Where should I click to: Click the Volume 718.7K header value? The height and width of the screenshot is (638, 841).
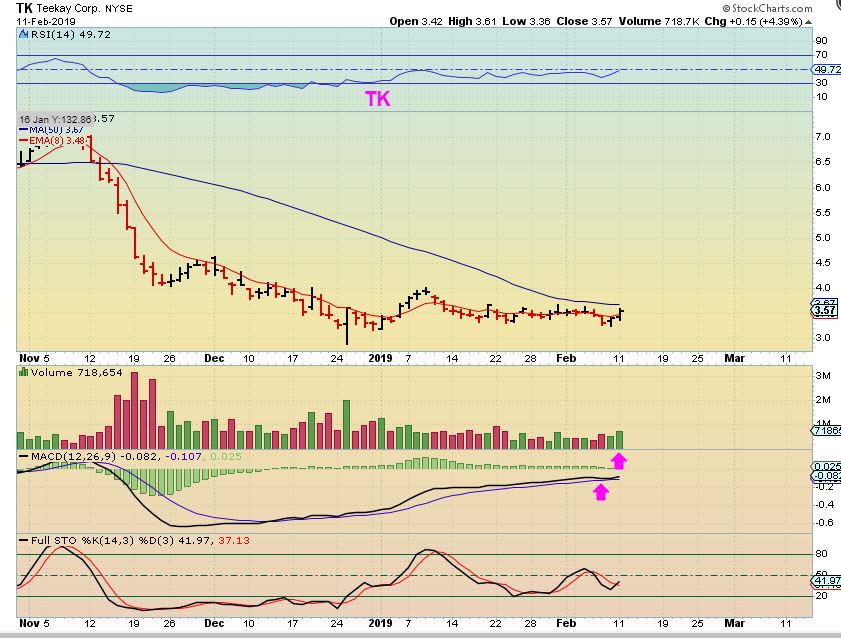(659, 21)
